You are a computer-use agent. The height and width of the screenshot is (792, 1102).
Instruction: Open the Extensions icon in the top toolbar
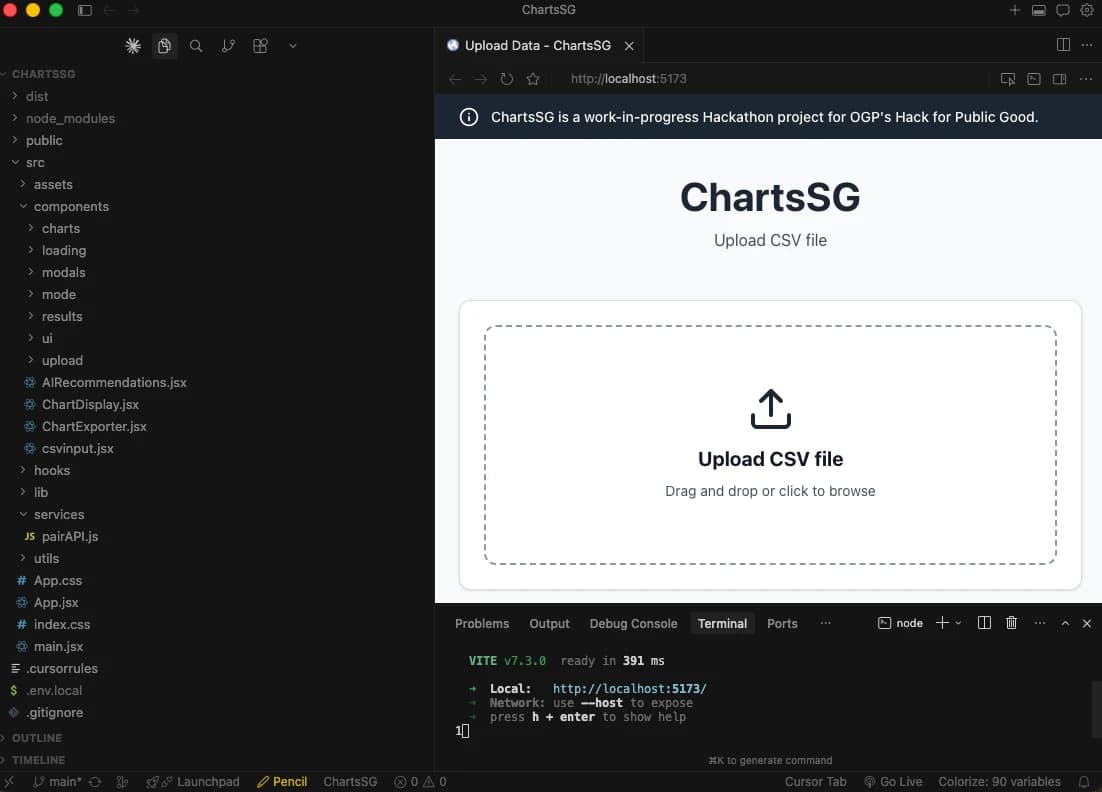click(260, 45)
